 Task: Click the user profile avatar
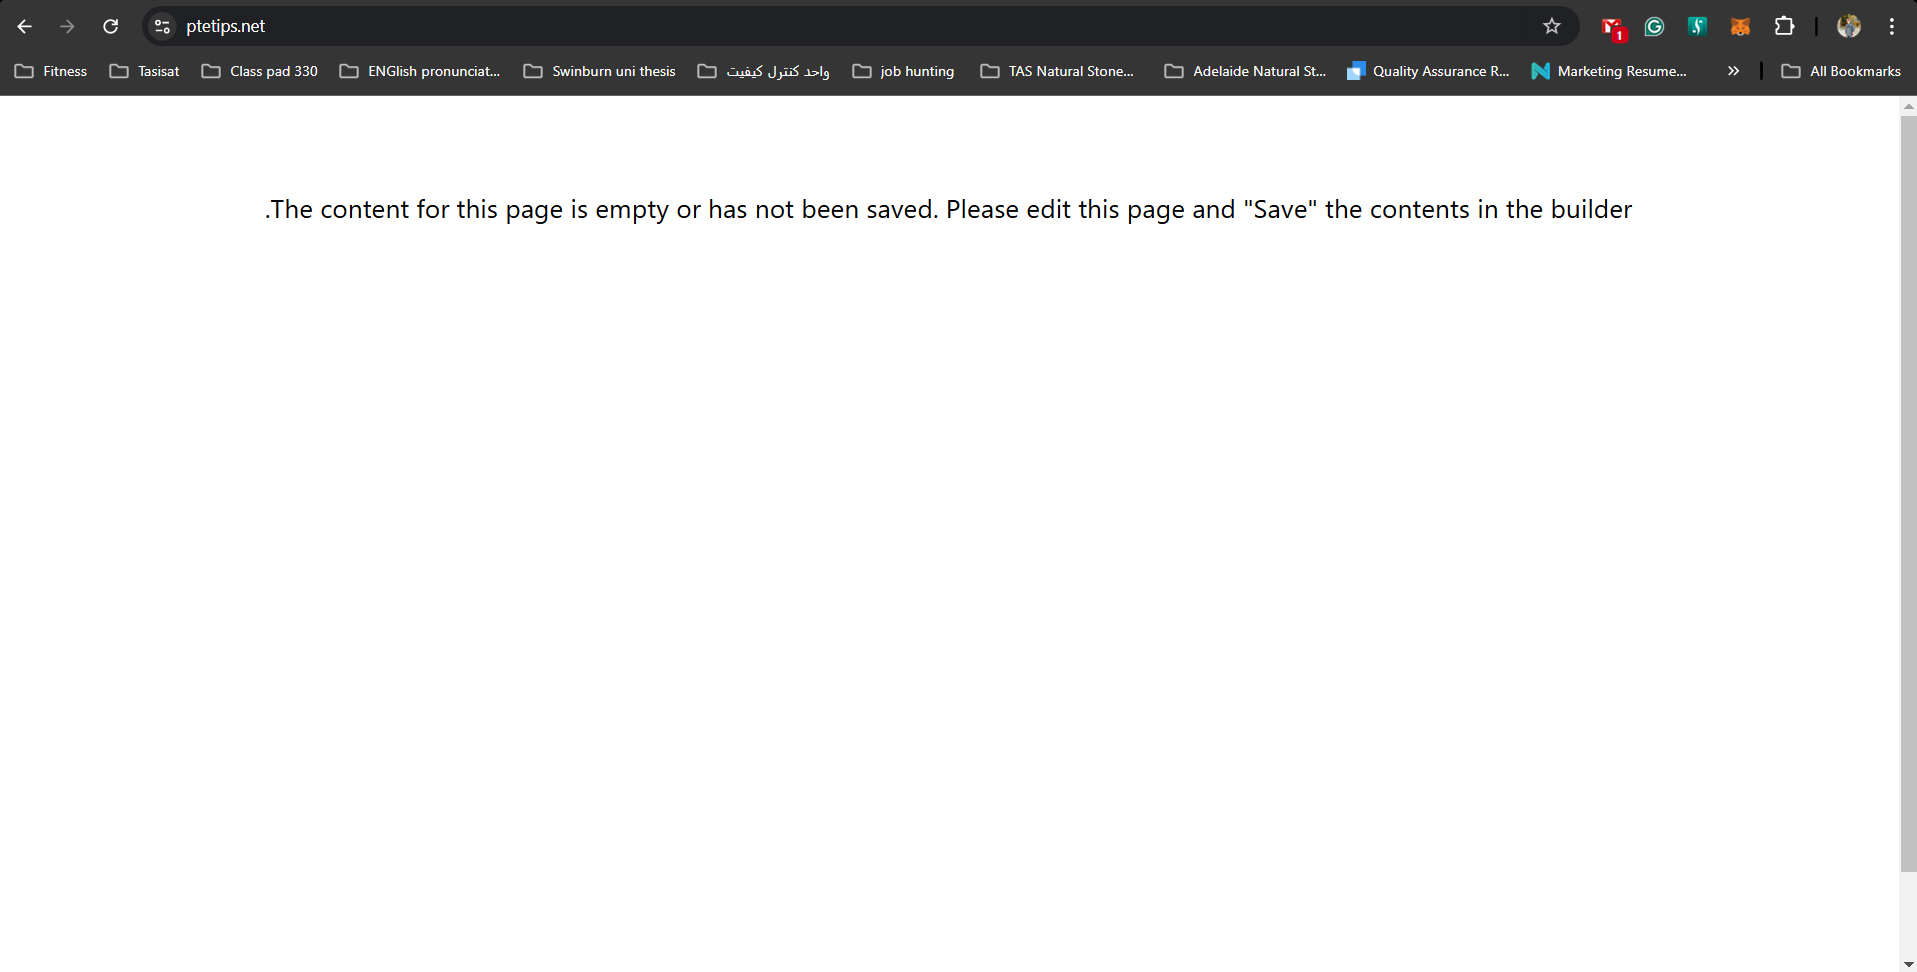(x=1849, y=27)
